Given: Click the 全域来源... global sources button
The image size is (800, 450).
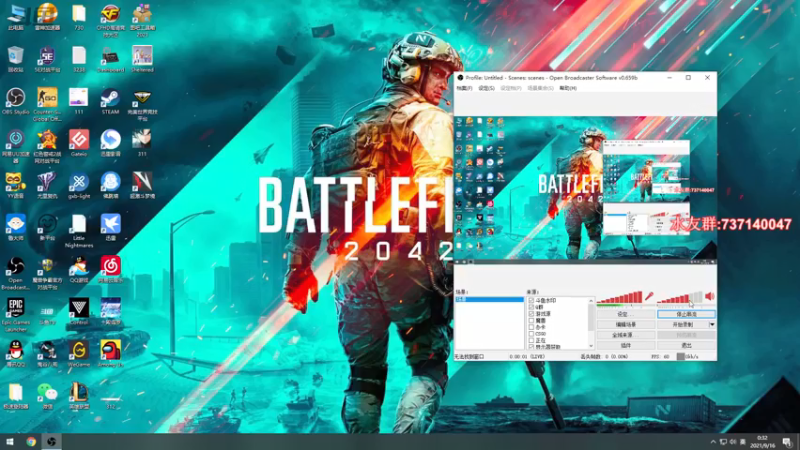Looking at the screenshot, I should coord(626,335).
